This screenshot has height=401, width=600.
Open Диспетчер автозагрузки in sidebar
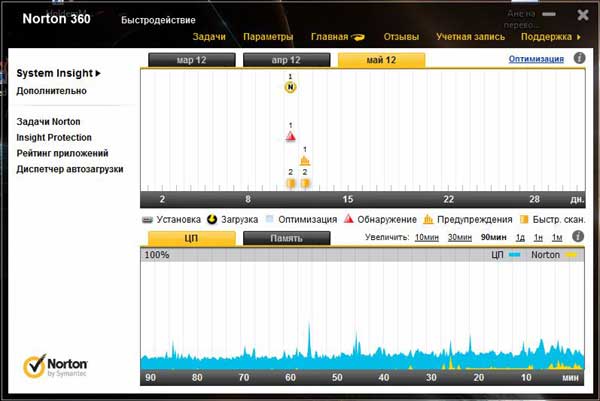point(70,169)
